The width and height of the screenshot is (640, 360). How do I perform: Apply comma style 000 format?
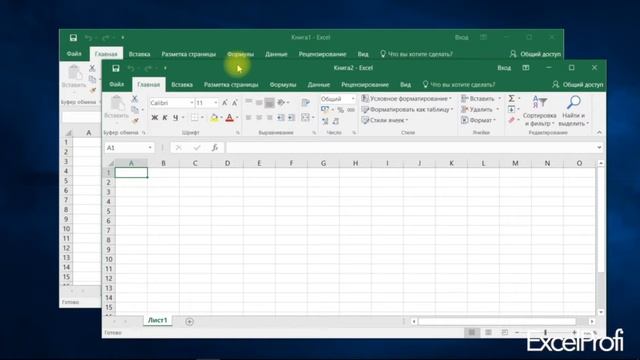pyautogui.click(x=351, y=110)
